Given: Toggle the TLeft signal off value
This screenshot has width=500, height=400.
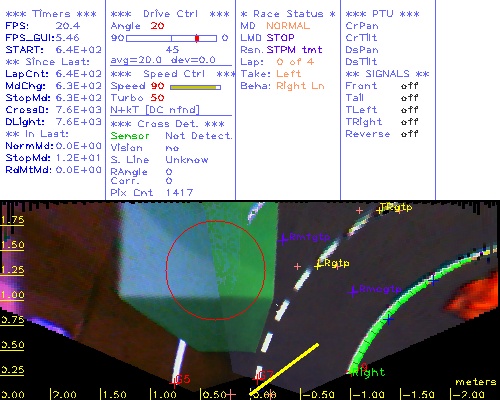Looking at the screenshot, I should [x=409, y=110].
